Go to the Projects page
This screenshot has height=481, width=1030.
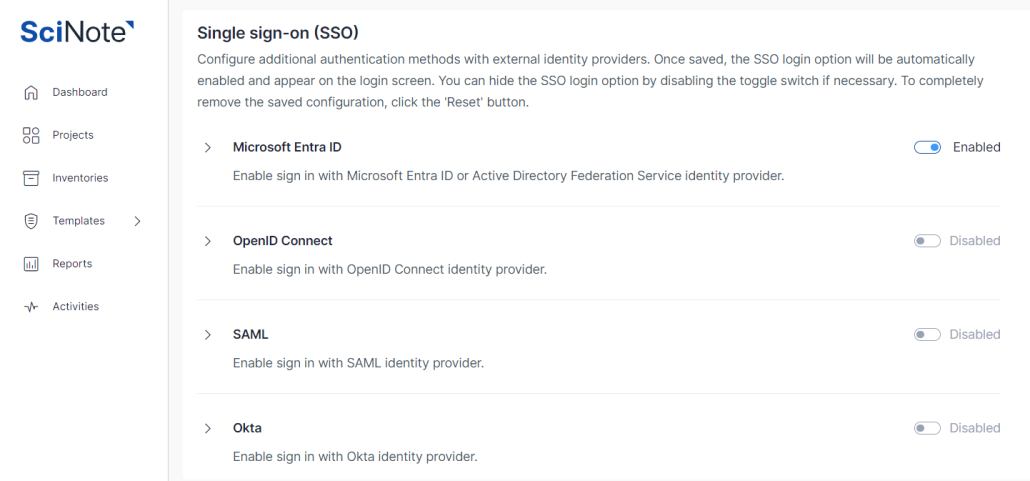click(73, 135)
